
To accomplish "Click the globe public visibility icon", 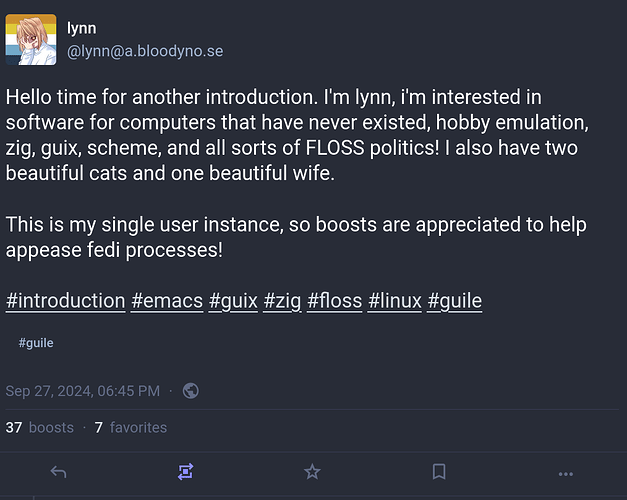I will (191, 391).
